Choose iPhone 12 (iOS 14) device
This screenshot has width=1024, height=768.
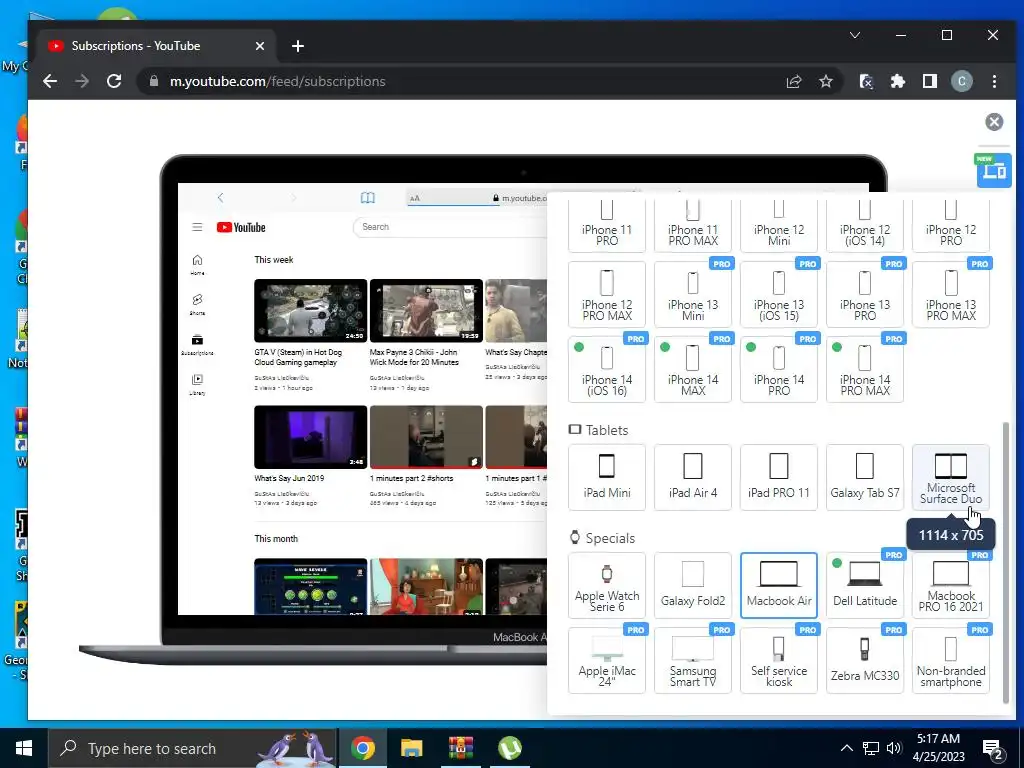coord(865,226)
